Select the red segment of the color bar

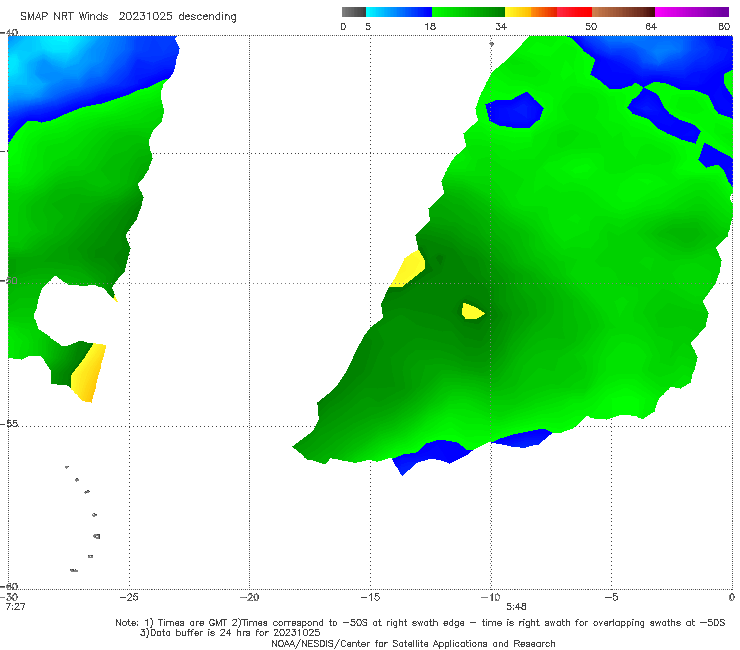[x=574, y=12]
